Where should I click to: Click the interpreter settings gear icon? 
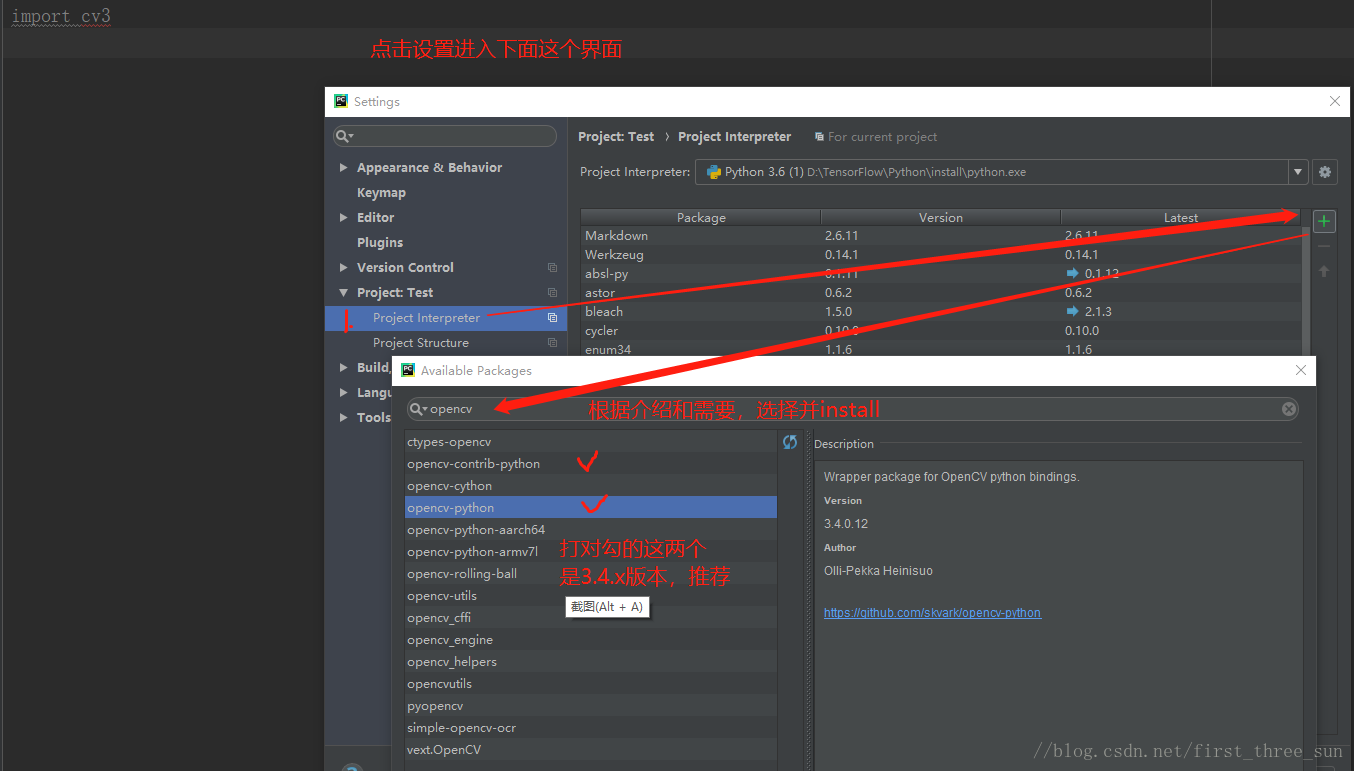[1325, 172]
